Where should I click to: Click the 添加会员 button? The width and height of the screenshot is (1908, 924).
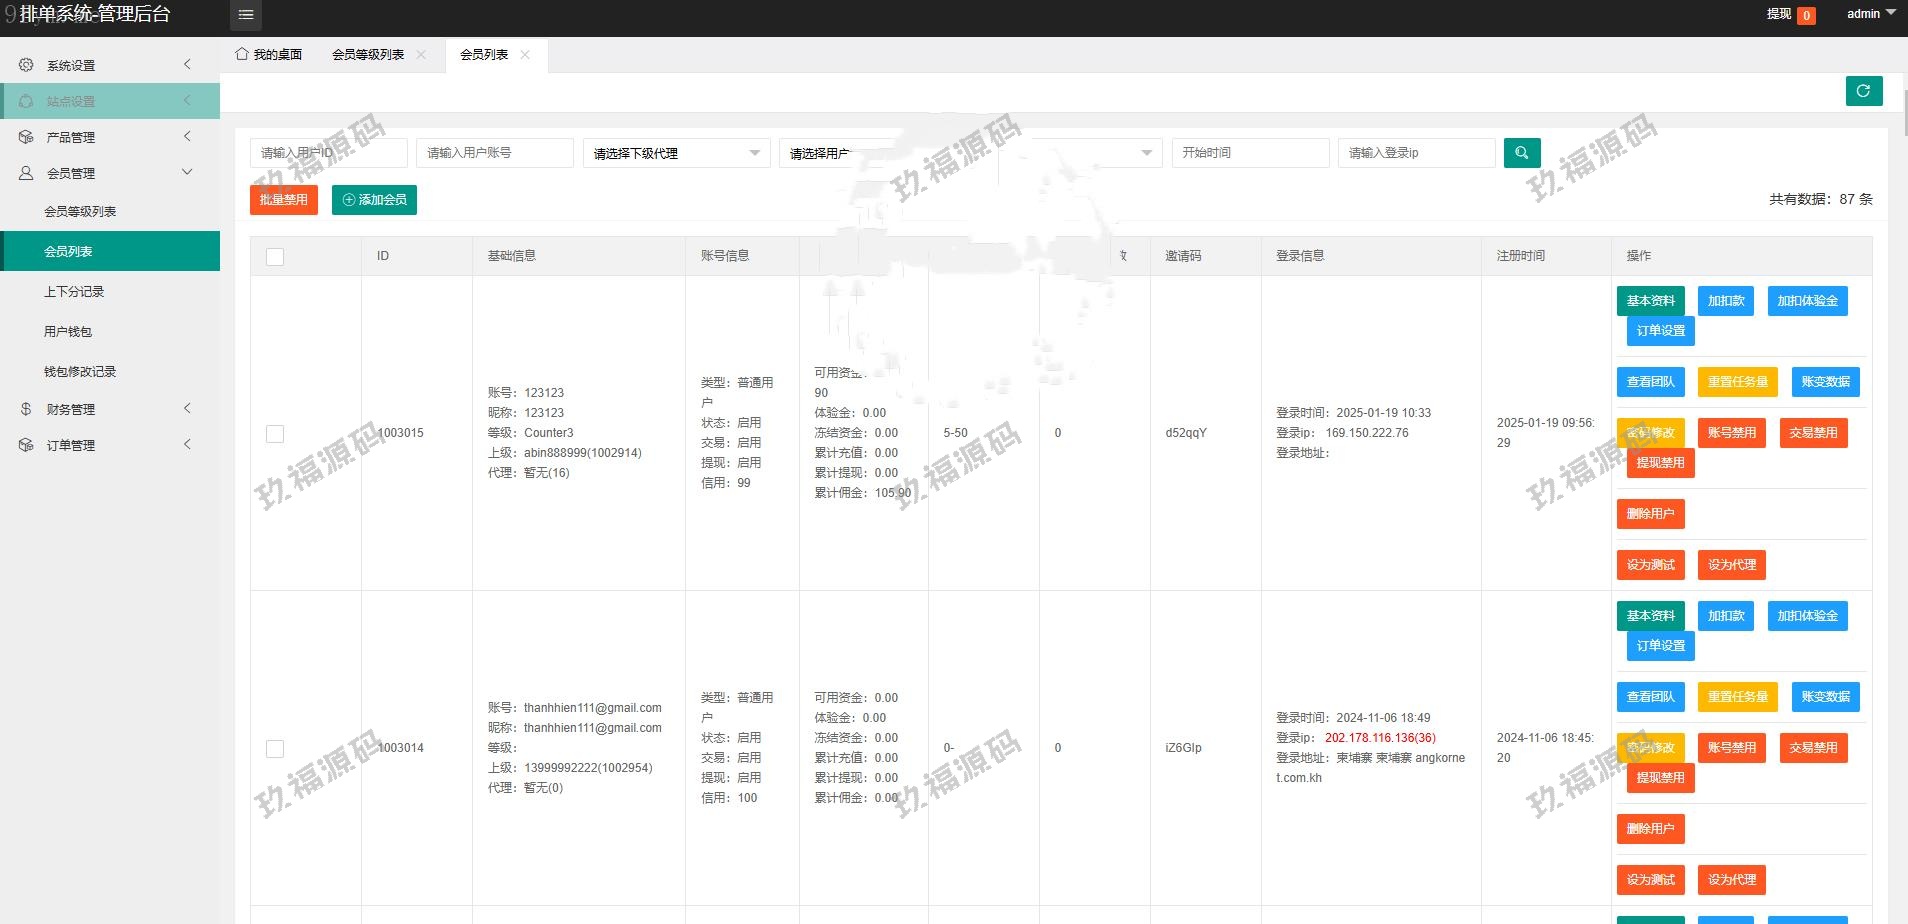click(x=374, y=200)
